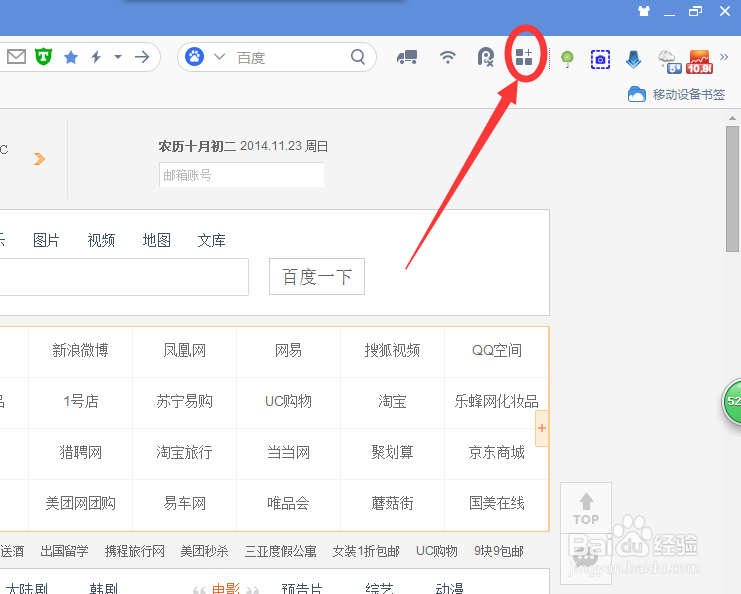
Task: Click the vertical scrollbar thumb
Action: (732, 189)
